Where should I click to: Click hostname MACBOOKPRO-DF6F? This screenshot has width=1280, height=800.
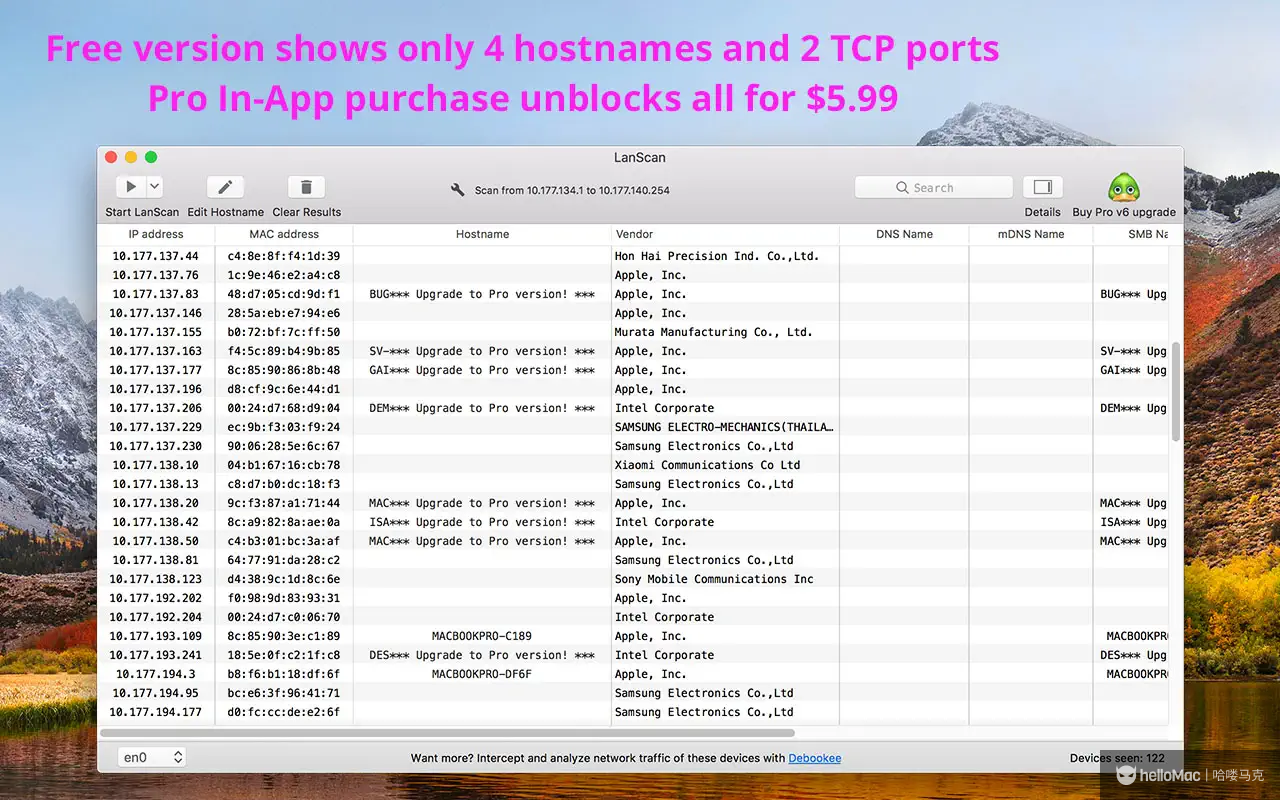coord(482,674)
